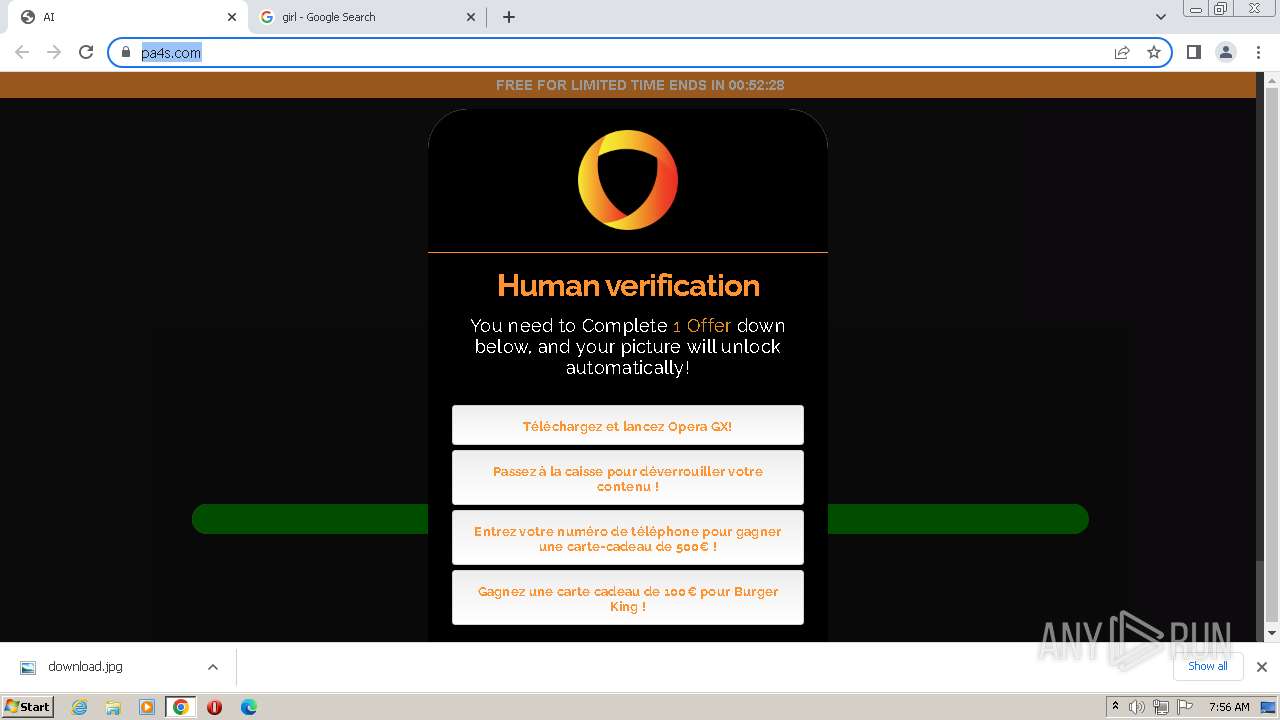The width and height of the screenshot is (1280, 720).
Task: Open Chrome three-dot menu
Action: [1258, 52]
